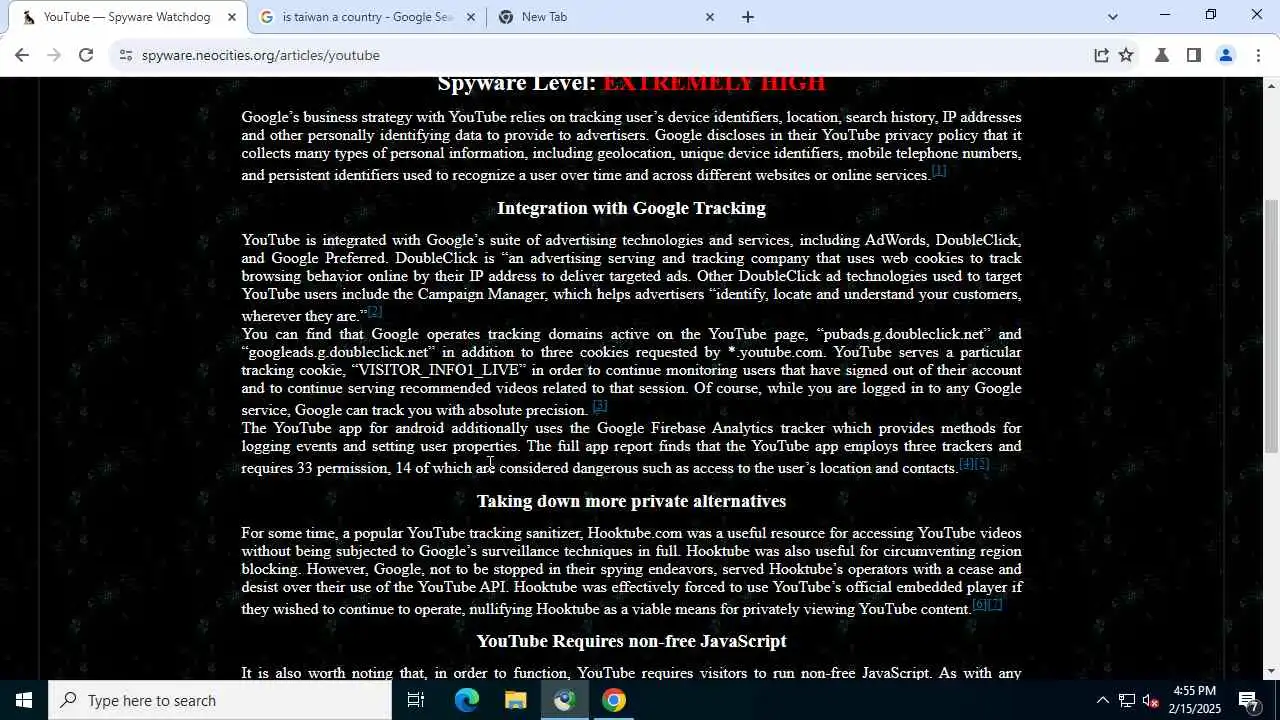
Task: Open network status tray icon
Action: (1127, 700)
